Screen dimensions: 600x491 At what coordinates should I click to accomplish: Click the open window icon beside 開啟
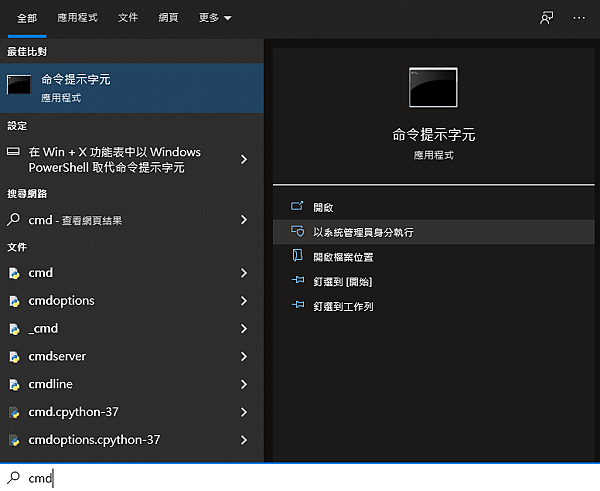pyautogui.click(x=297, y=206)
